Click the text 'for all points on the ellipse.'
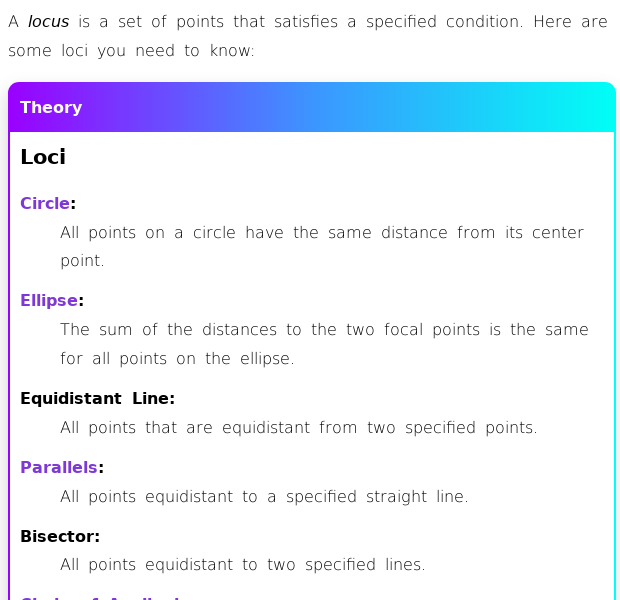 177,358
